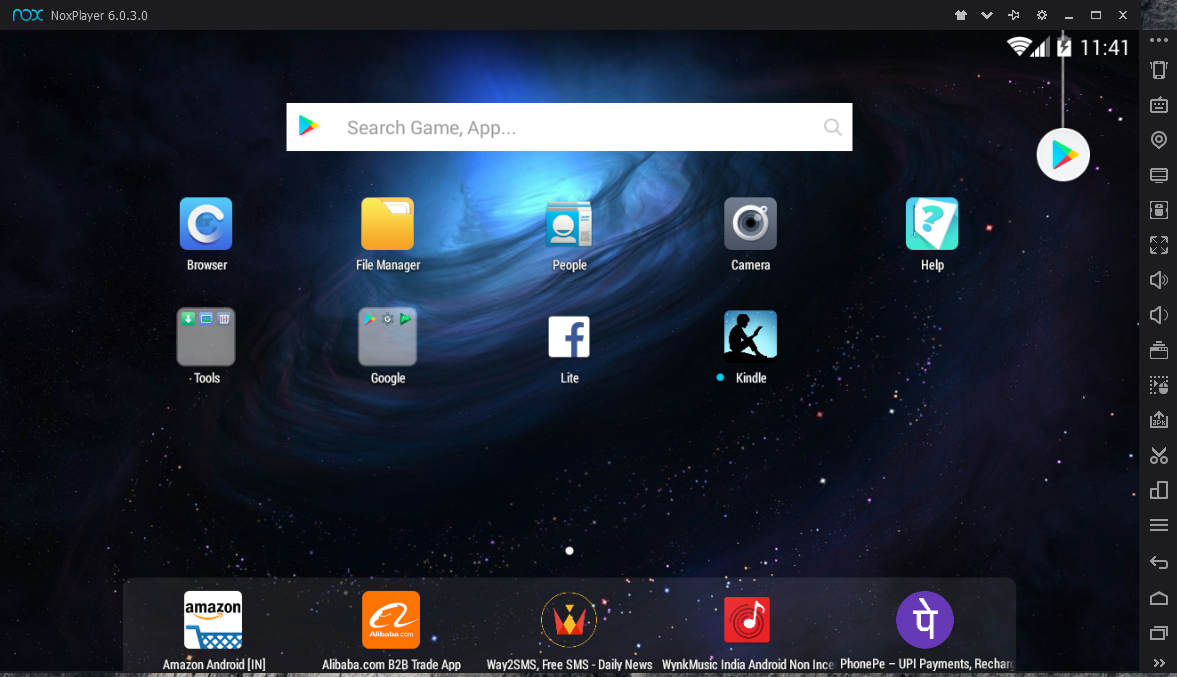Launch Amazon Android [IN] from dock
Viewport: 1177px width, 677px height.
click(x=213, y=620)
